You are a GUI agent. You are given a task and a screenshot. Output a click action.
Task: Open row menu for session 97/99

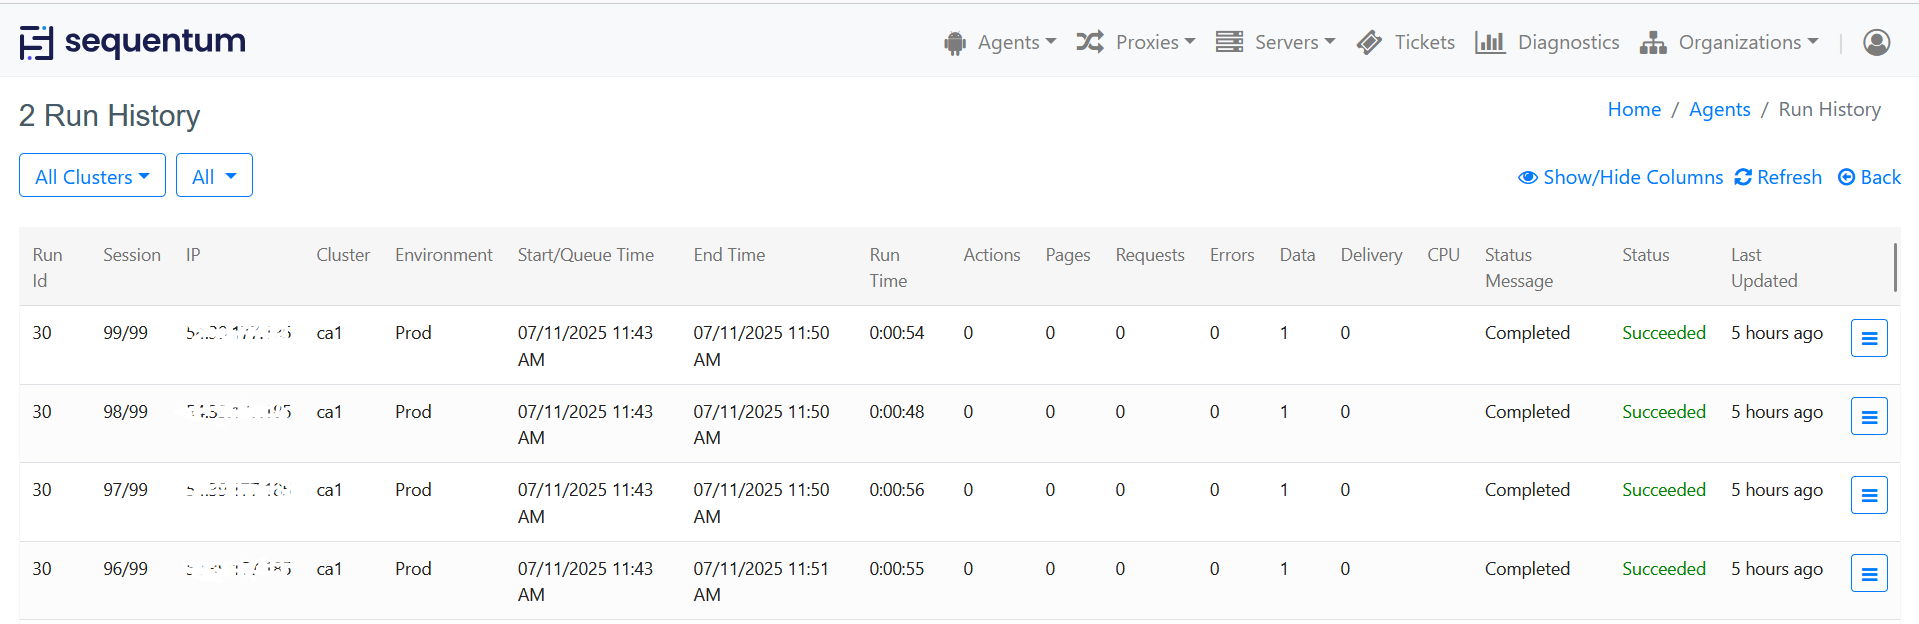1868,495
